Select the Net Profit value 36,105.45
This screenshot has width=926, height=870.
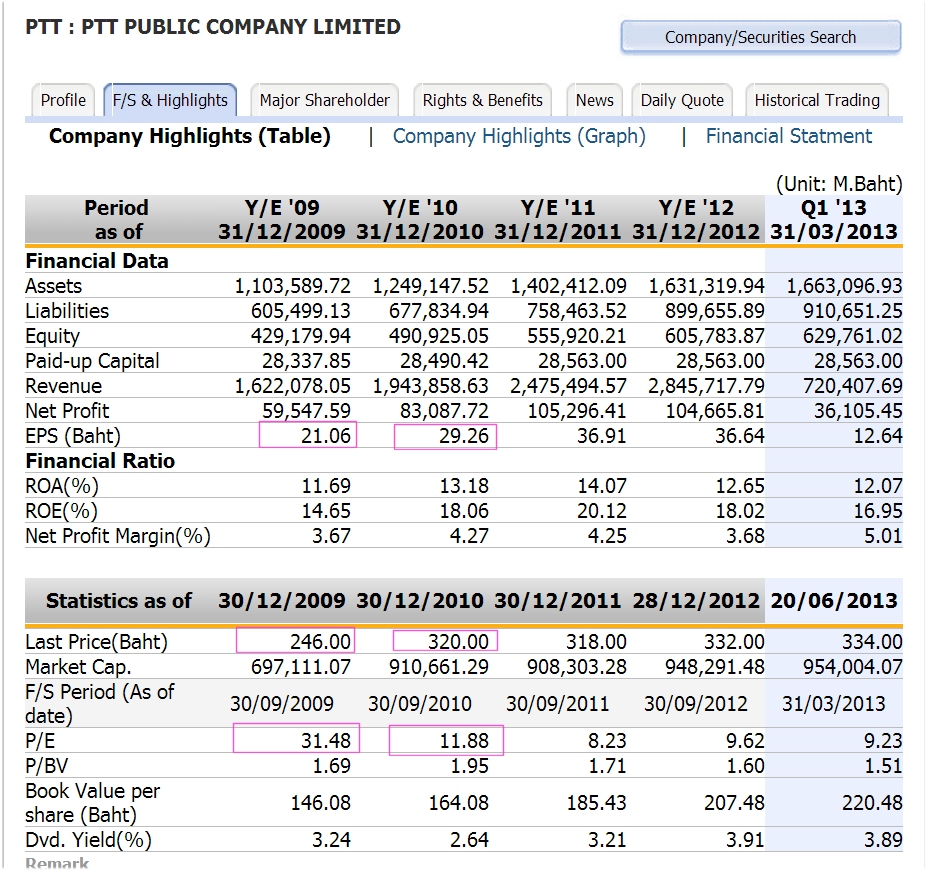[858, 411]
